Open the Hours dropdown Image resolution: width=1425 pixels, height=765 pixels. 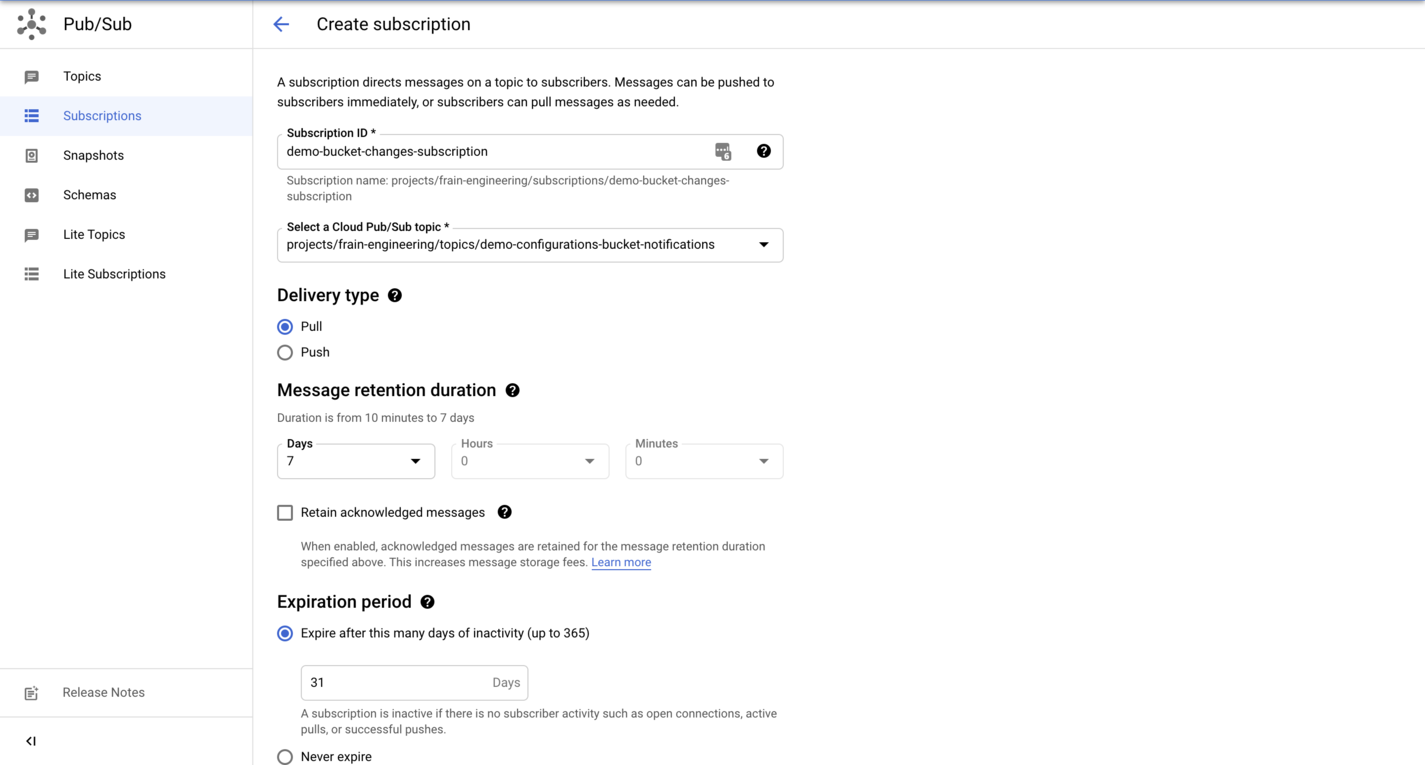(x=589, y=461)
